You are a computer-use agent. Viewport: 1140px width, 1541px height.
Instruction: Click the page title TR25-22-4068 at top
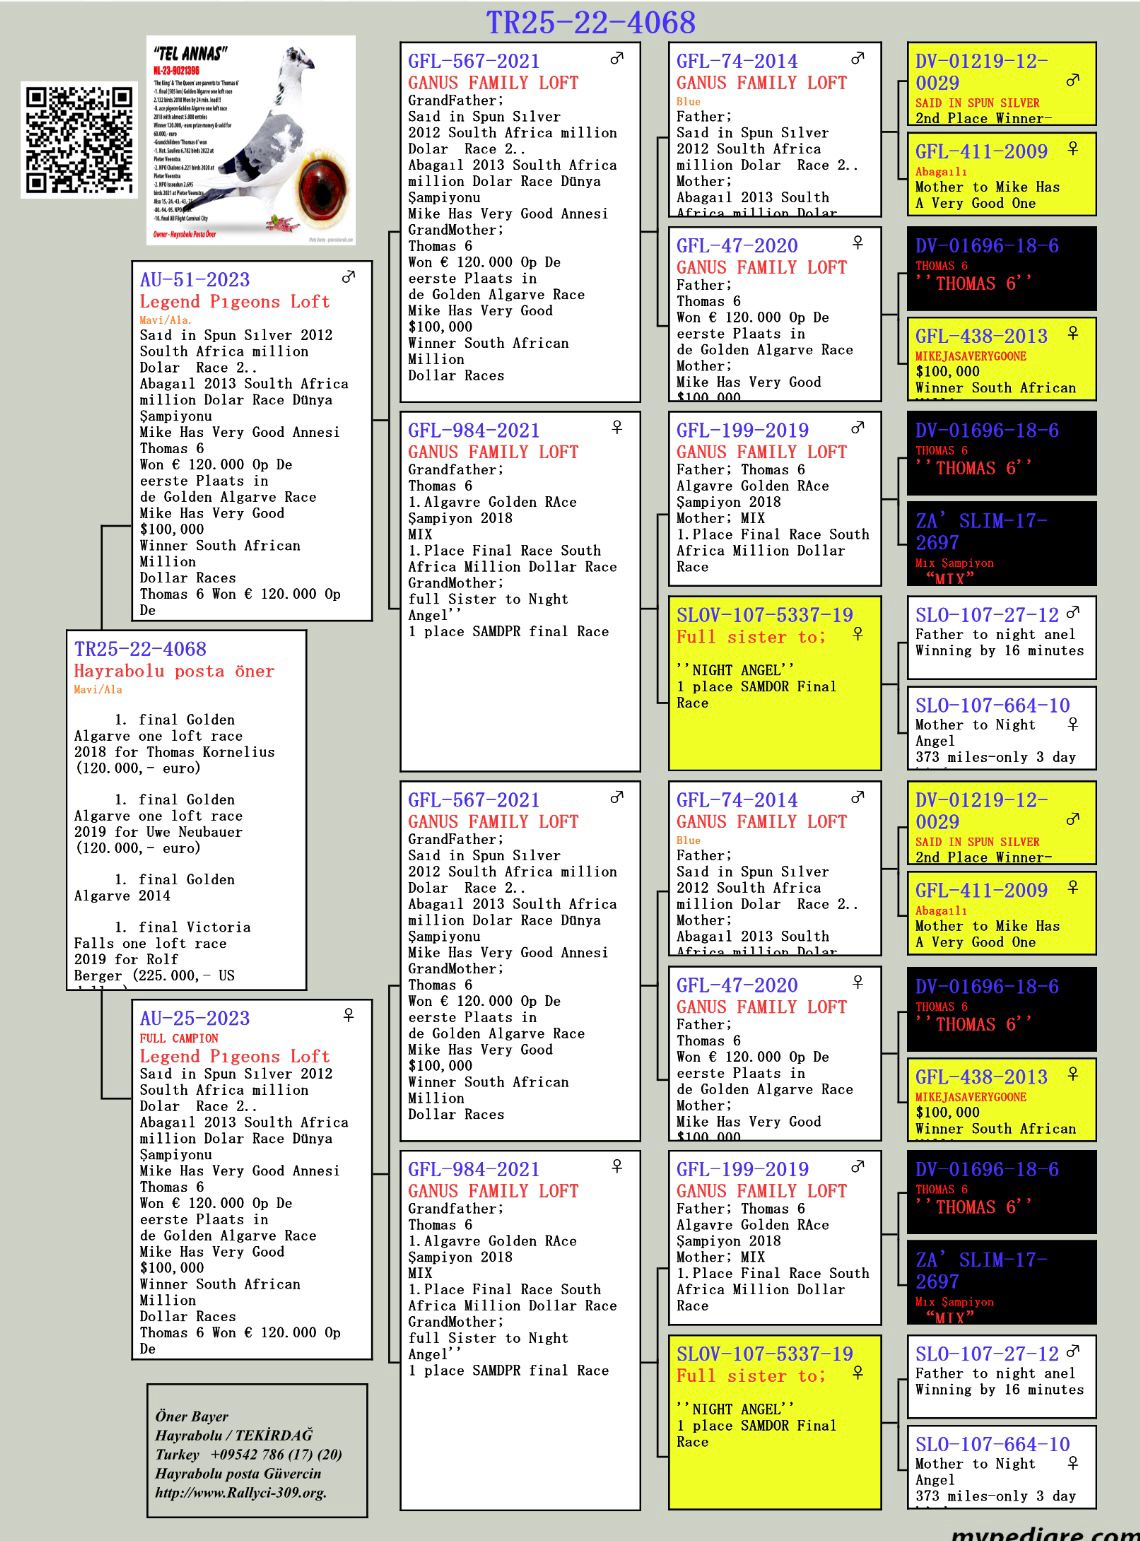coord(590,22)
